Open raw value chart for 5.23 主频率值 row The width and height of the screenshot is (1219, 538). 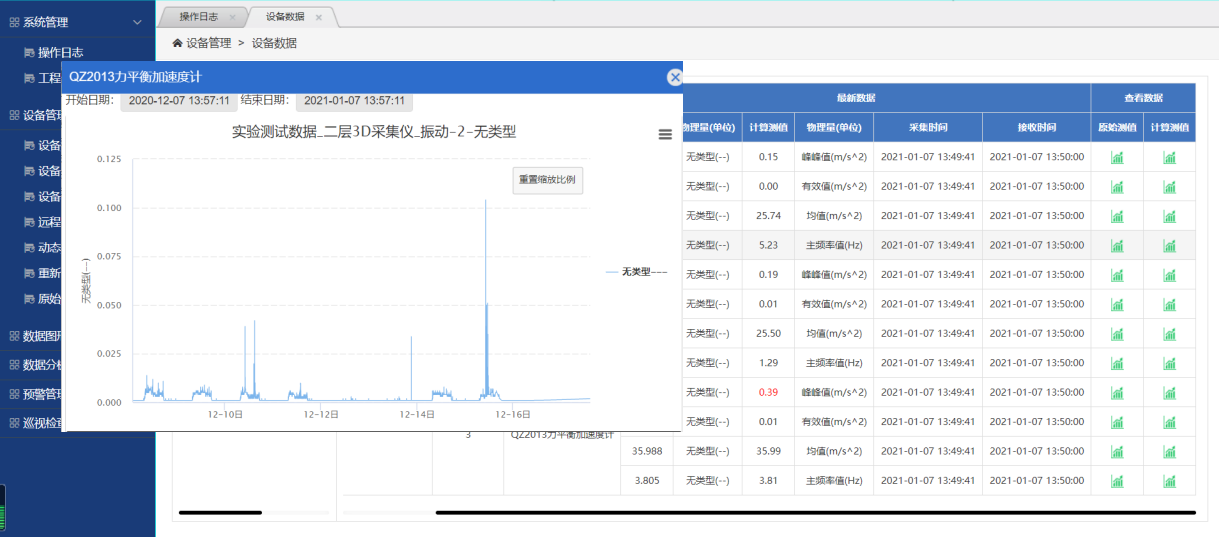pos(1117,245)
